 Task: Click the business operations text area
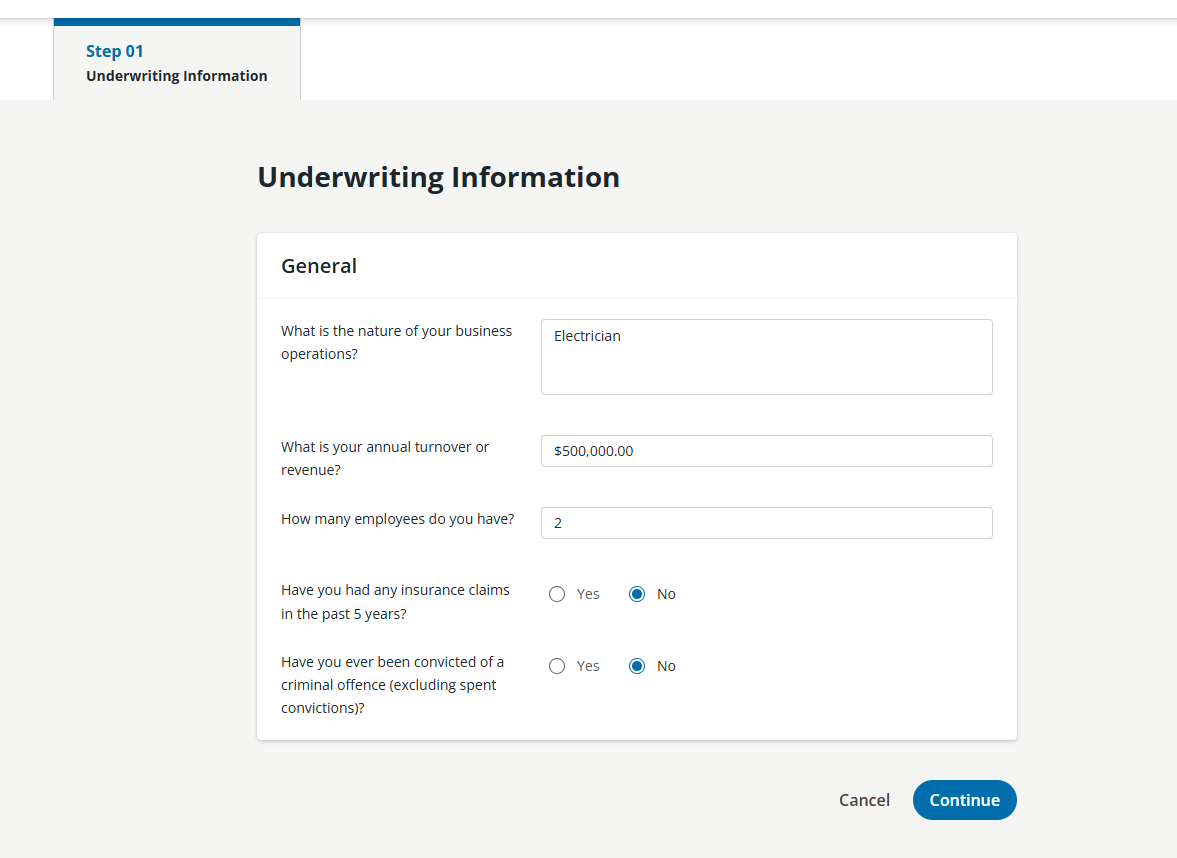coord(766,367)
